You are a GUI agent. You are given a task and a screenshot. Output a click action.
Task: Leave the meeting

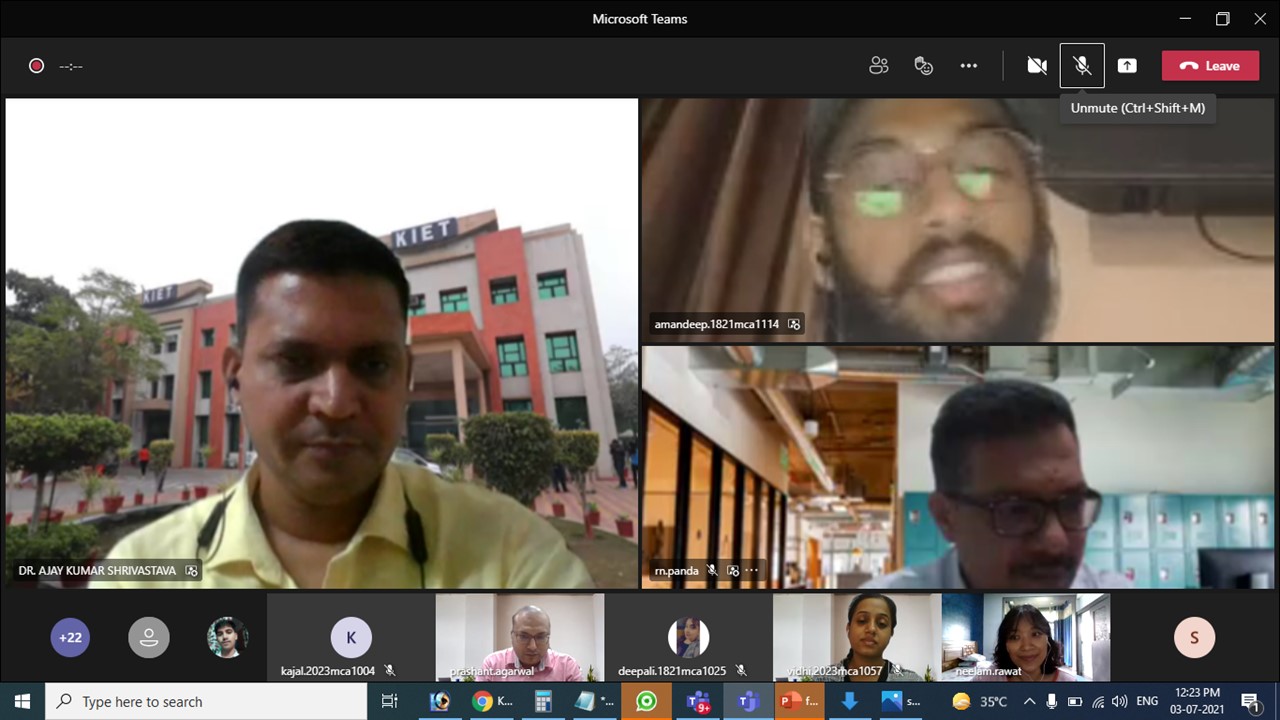(1210, 66)
